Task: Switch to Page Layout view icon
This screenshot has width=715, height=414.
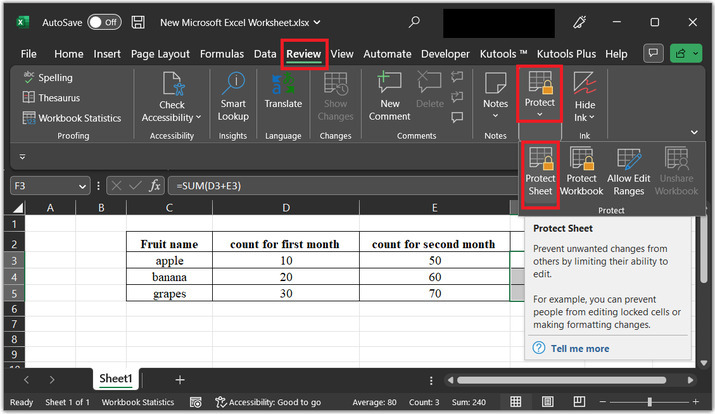Action: (x=548, y=401)
